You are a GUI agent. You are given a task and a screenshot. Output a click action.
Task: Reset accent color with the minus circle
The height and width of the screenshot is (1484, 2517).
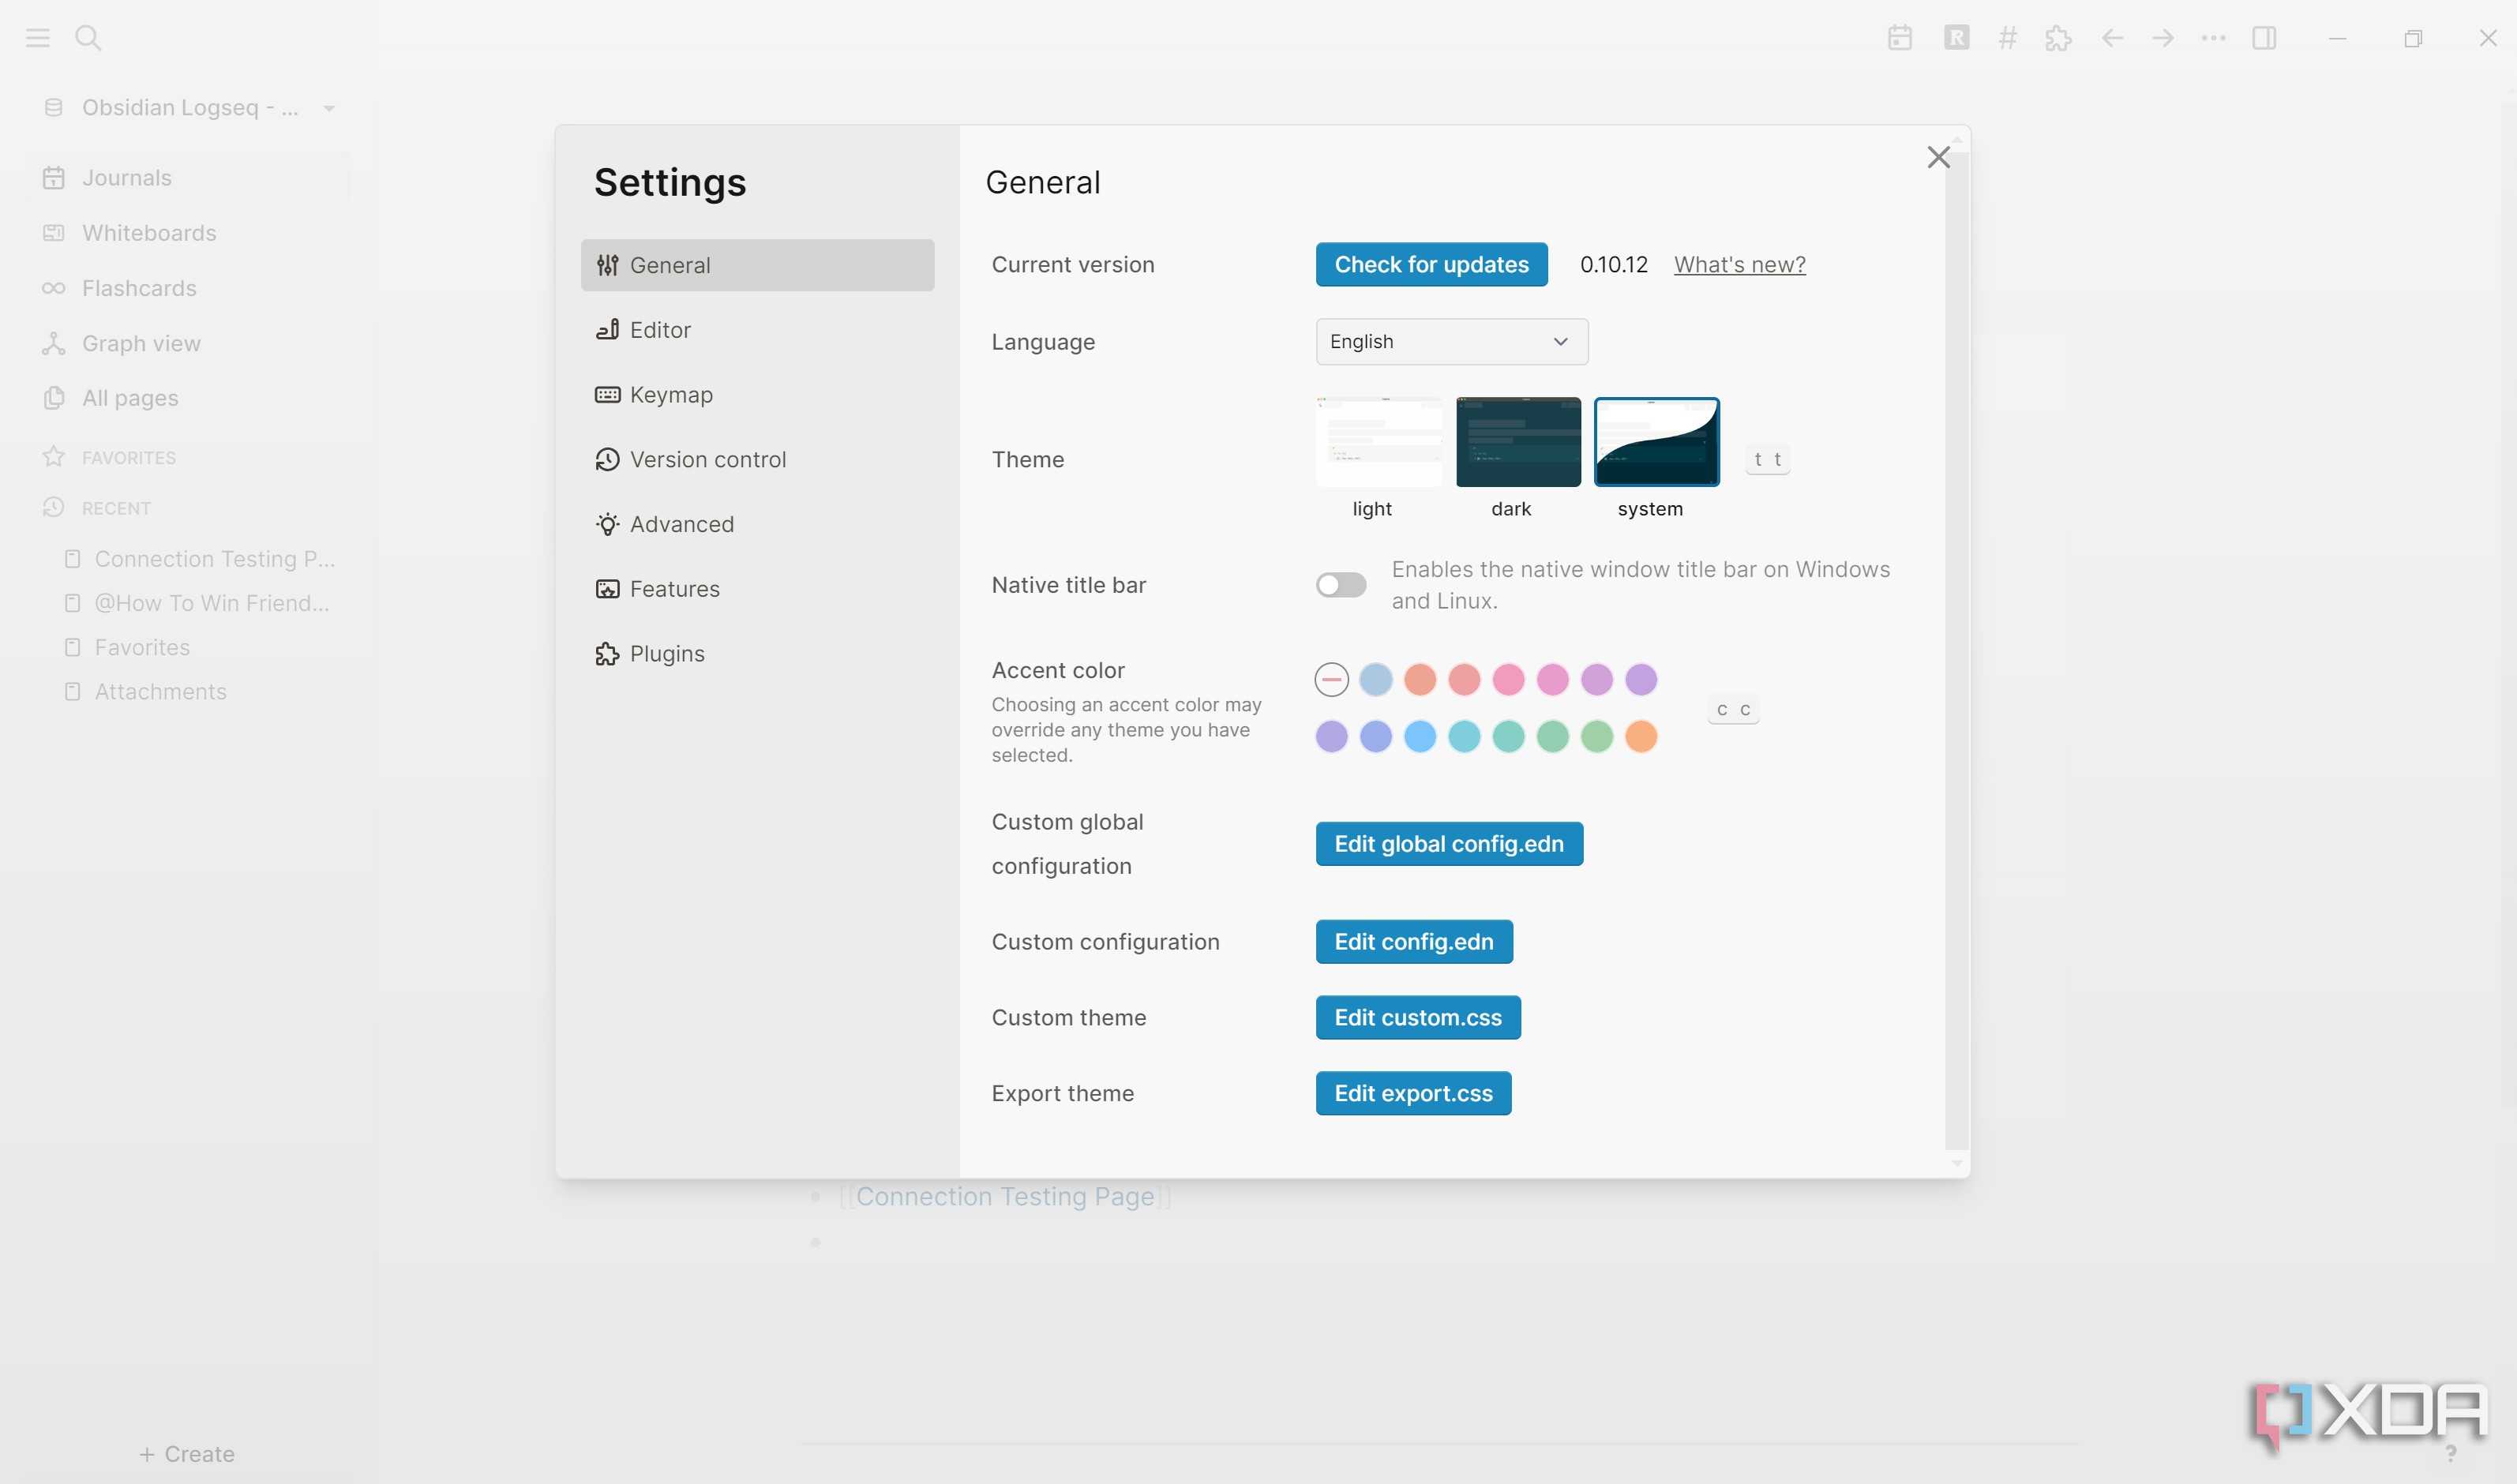click(1331, 680)
